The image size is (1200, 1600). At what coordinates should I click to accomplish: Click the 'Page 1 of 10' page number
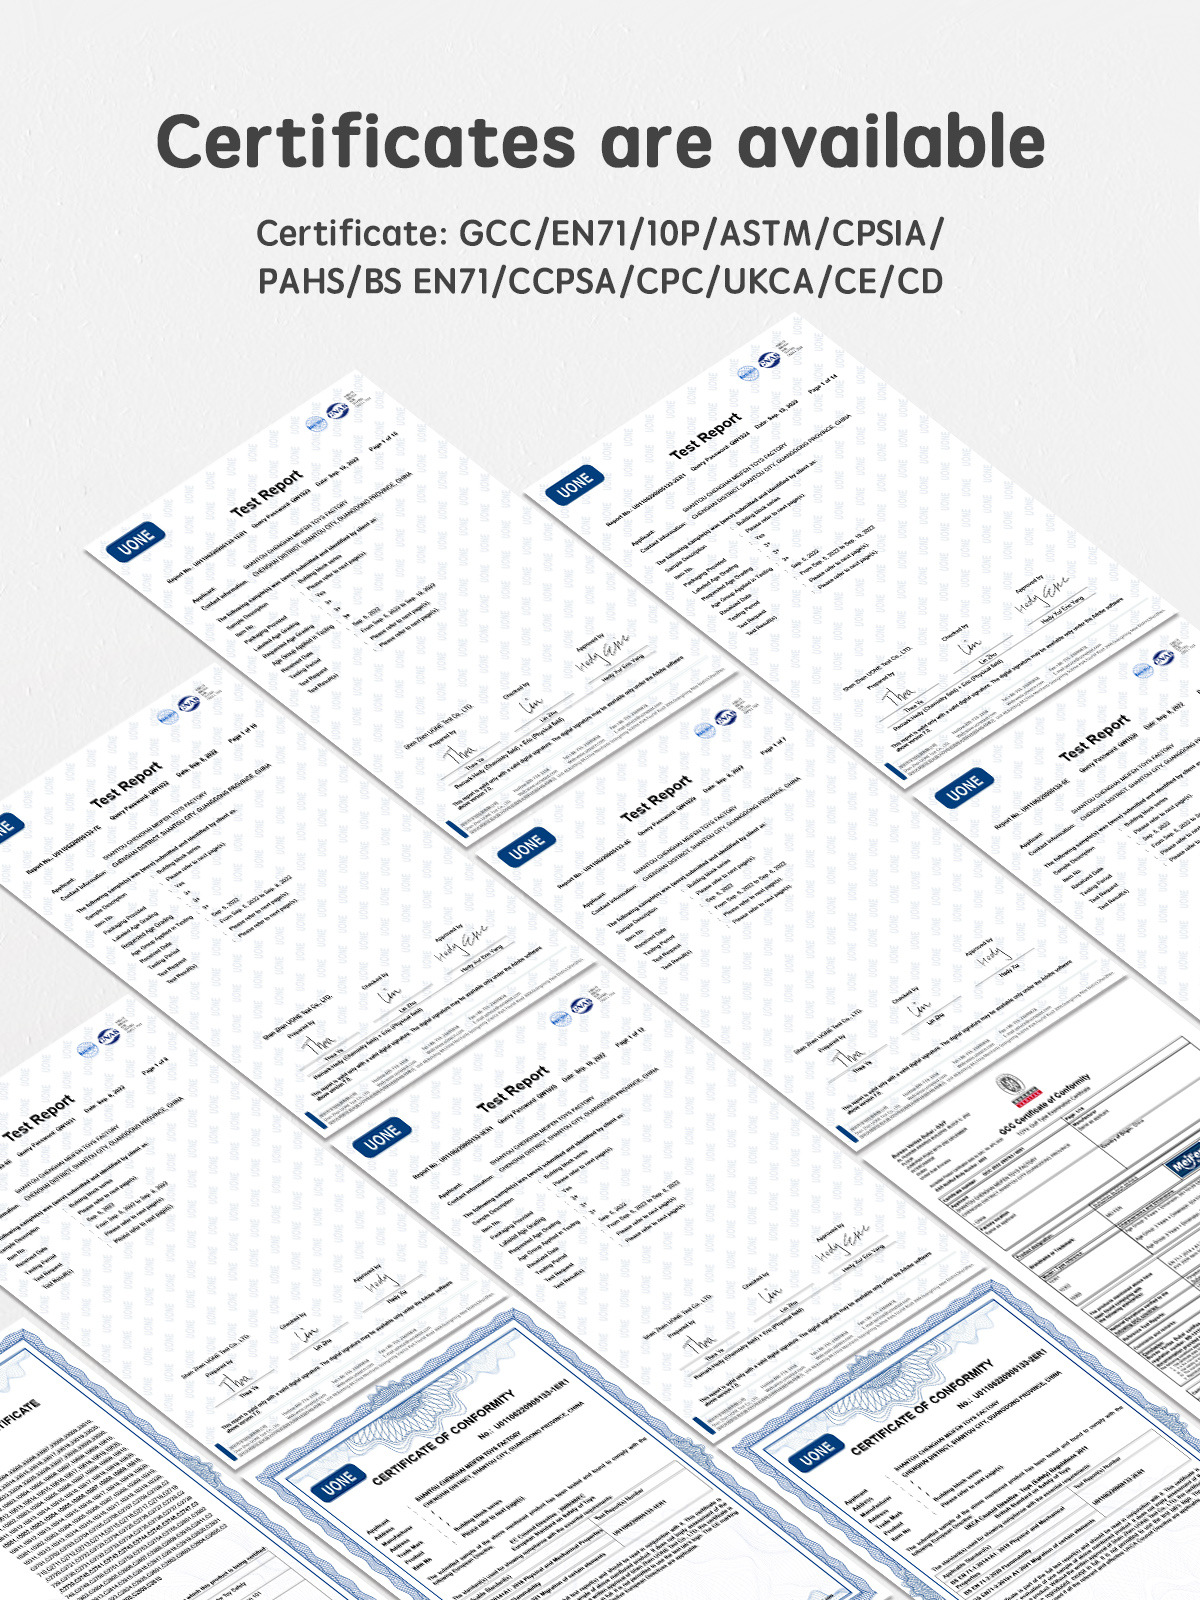pyautogui.click(x=244, y=731)
